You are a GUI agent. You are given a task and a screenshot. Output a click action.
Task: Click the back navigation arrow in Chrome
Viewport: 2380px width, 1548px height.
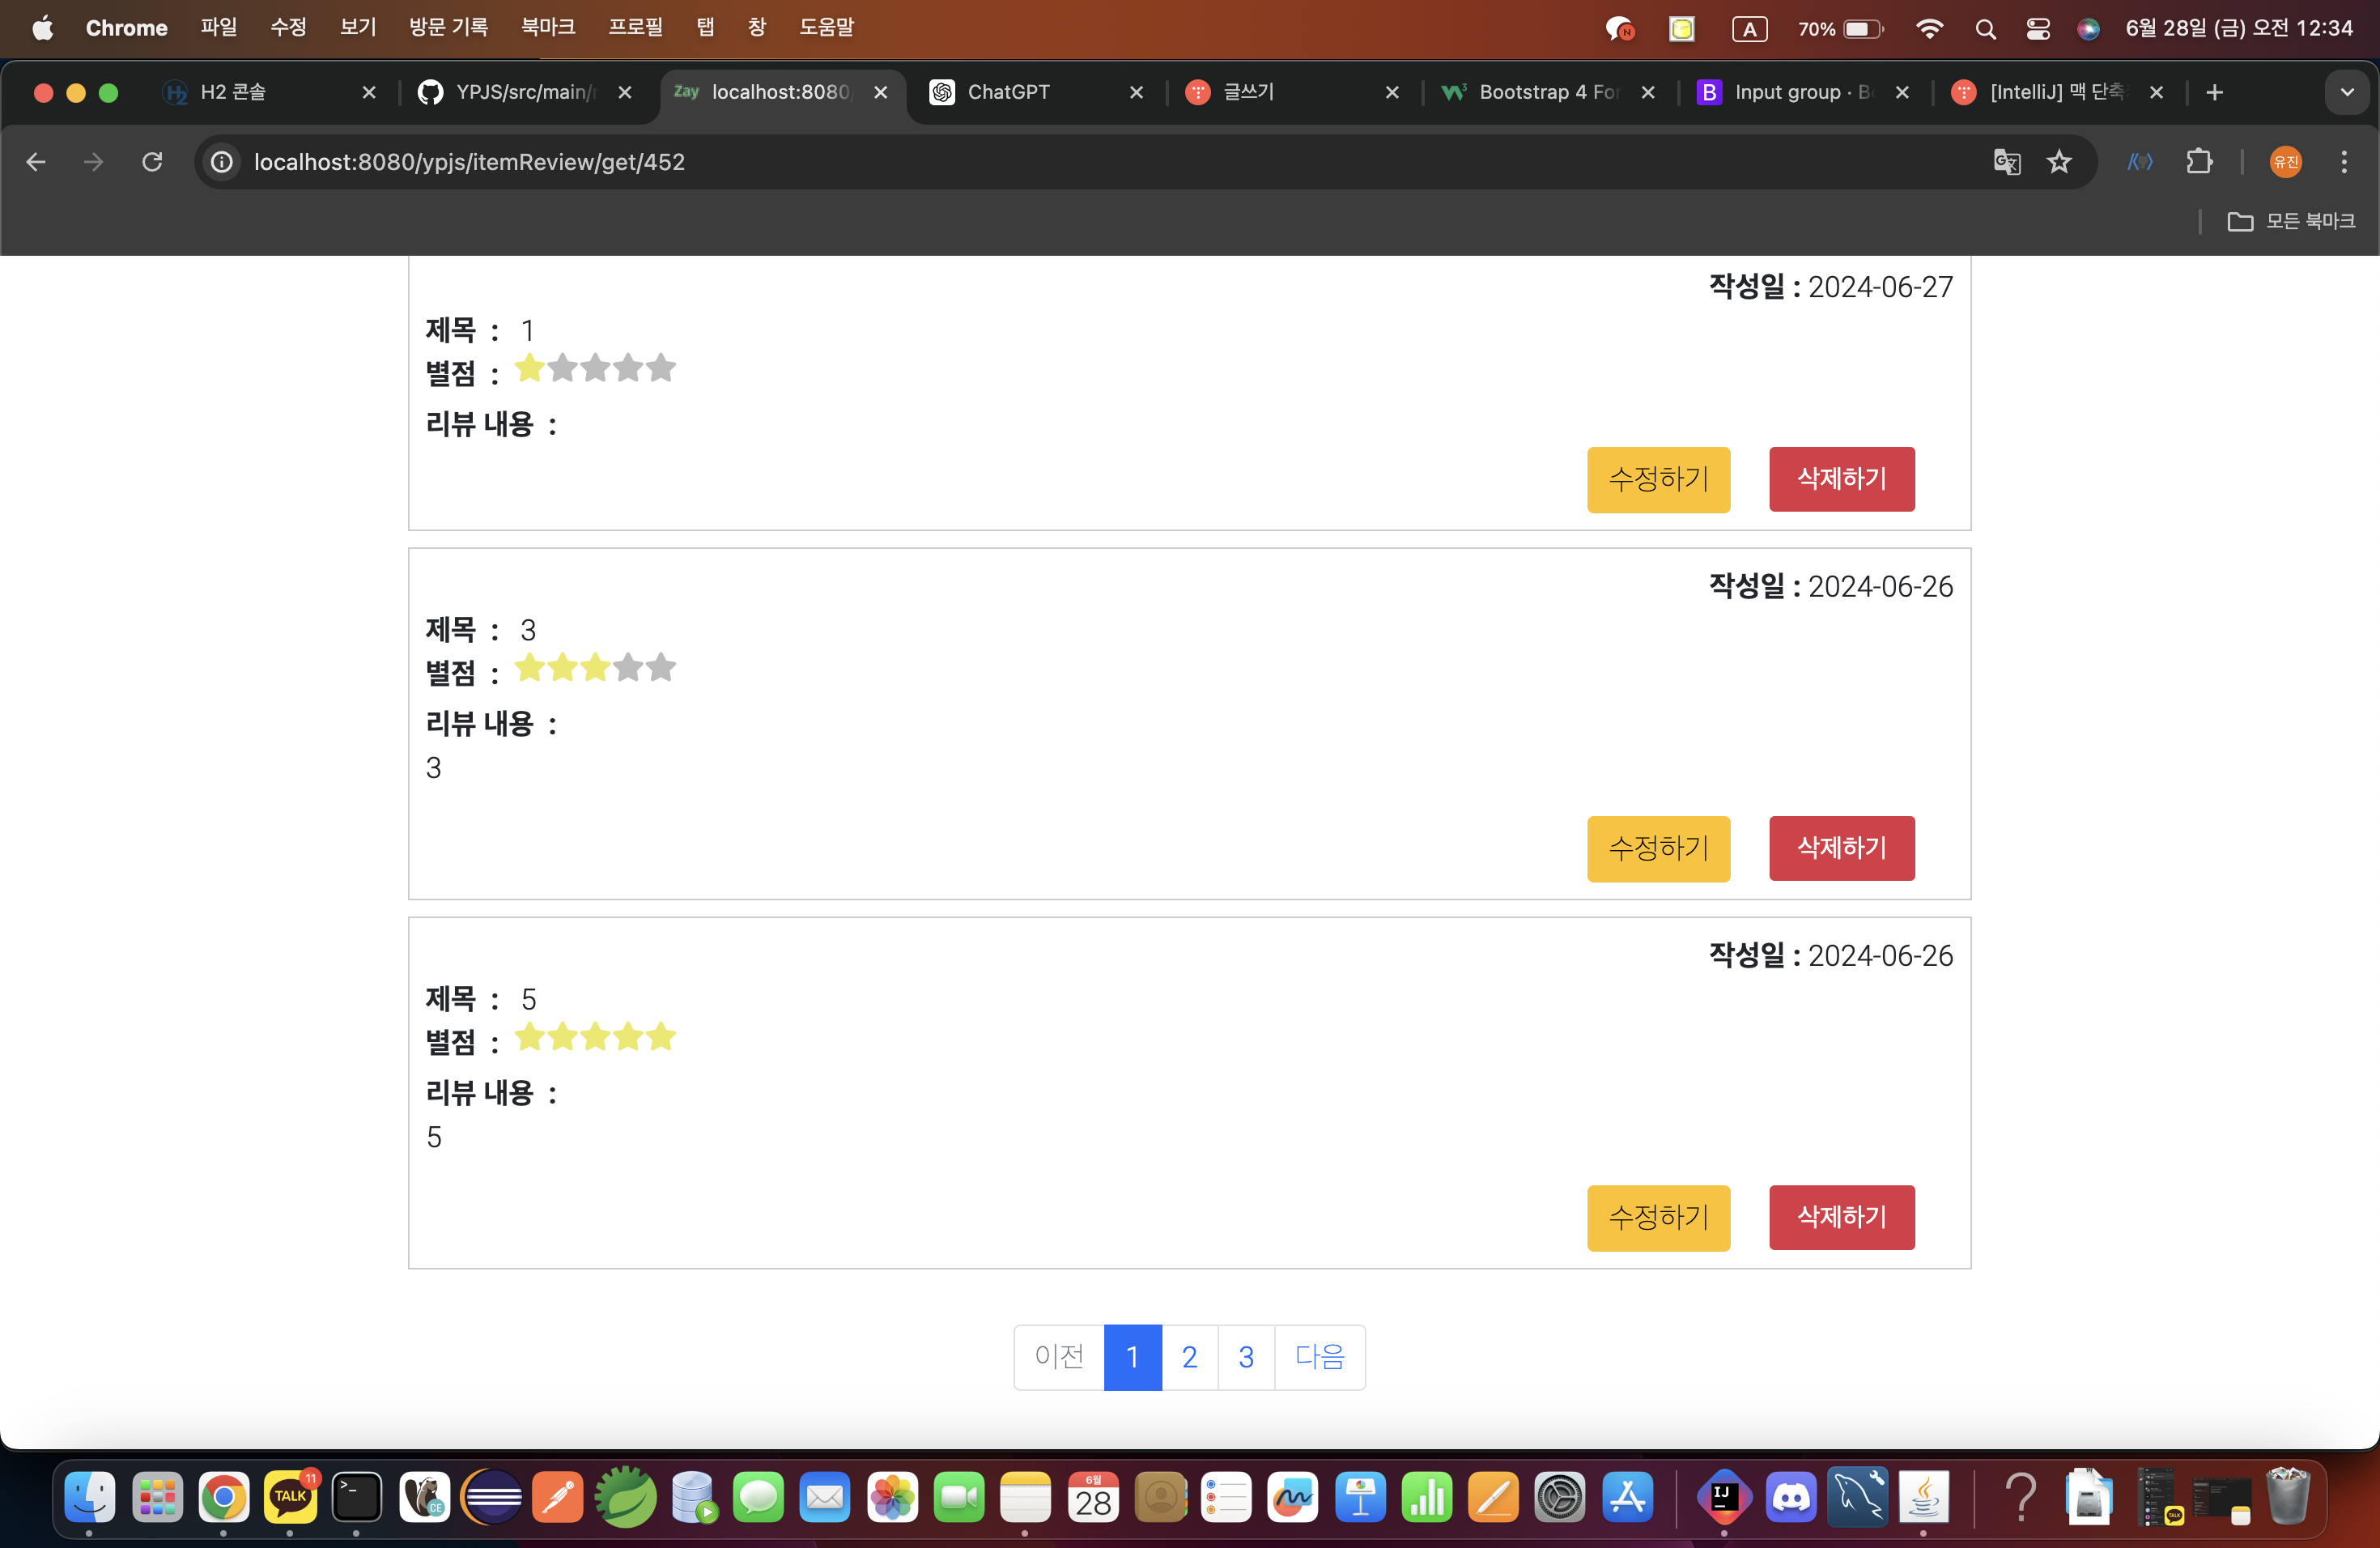[36, 162]
